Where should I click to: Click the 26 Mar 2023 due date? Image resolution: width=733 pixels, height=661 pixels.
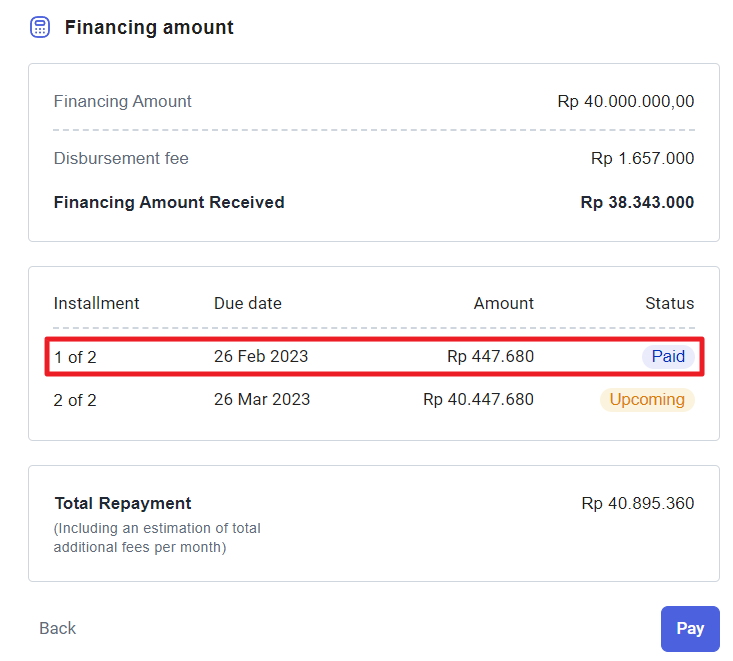tap(262, 400)
